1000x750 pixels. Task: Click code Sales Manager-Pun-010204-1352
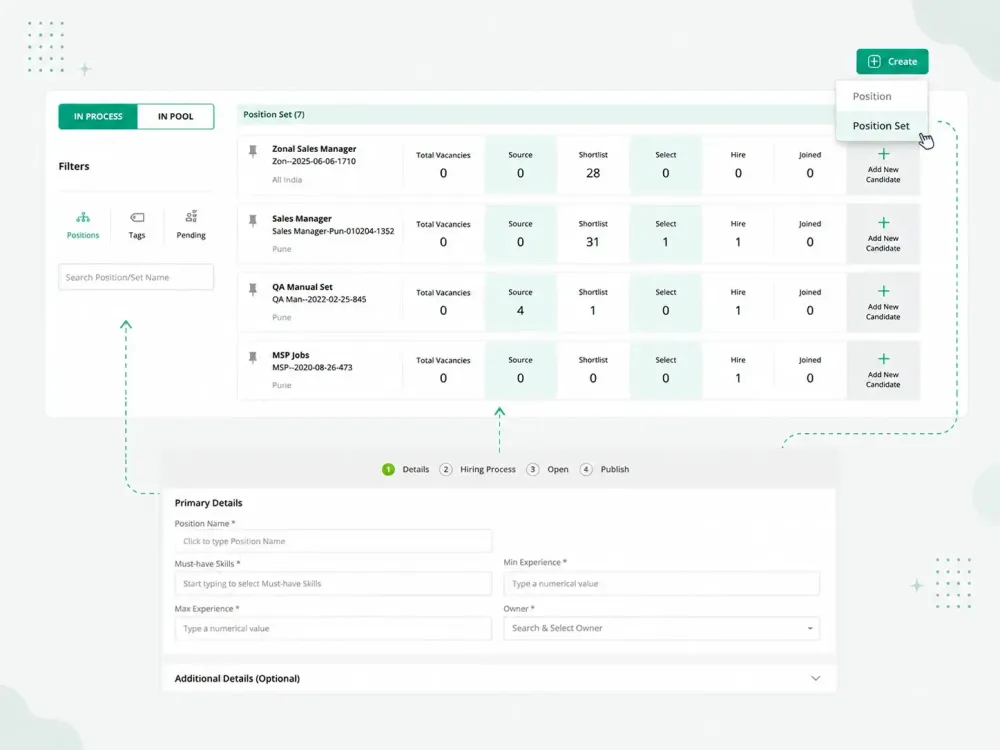point(333,231)
